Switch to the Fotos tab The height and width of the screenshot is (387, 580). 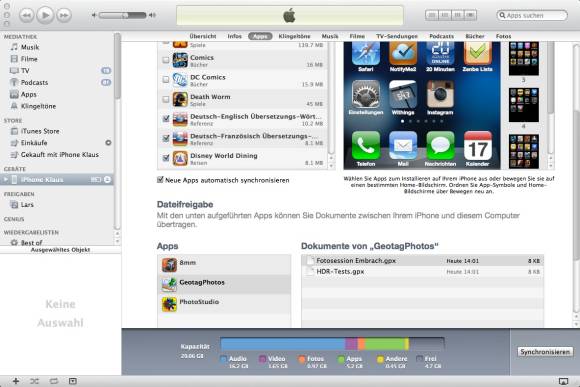[503, 36]
